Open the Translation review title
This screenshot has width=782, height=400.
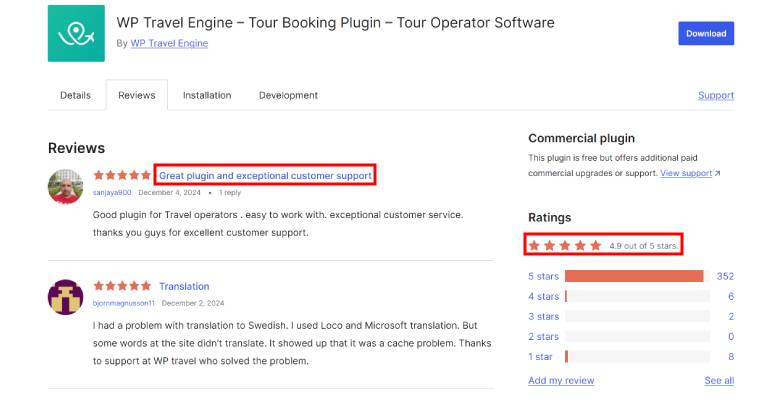[x=184, y=286]
